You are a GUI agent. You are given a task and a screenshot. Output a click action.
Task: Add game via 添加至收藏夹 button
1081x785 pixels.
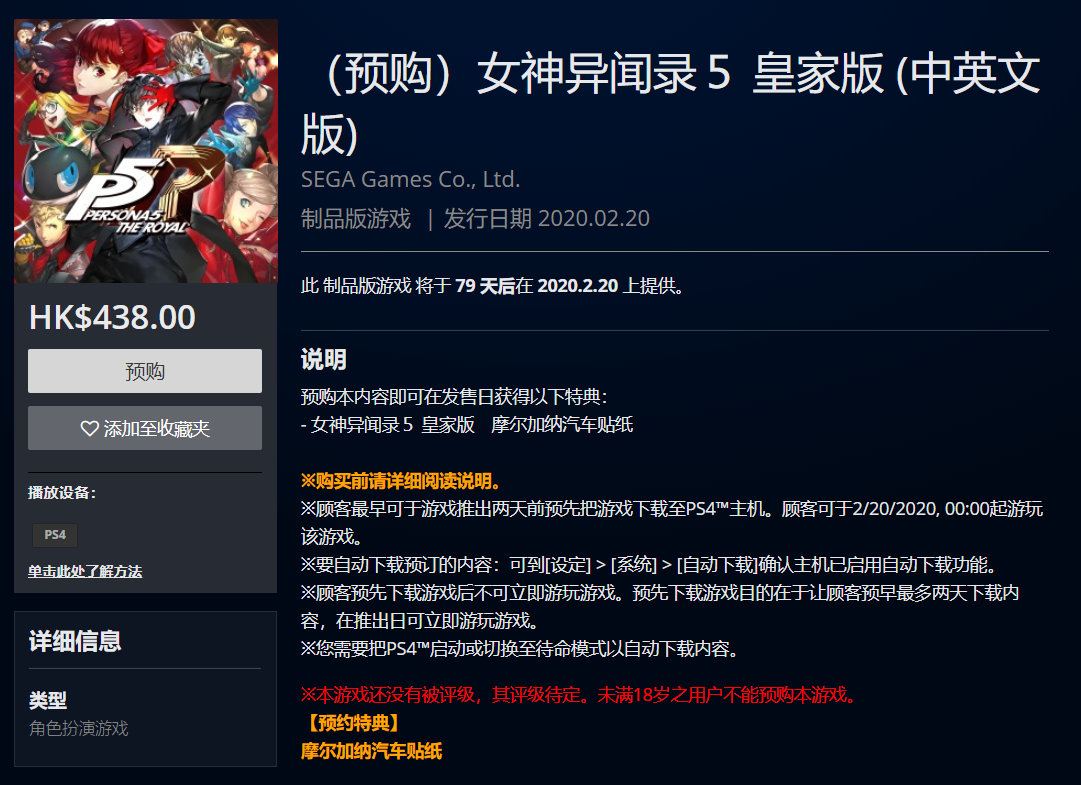click(145, 428)
